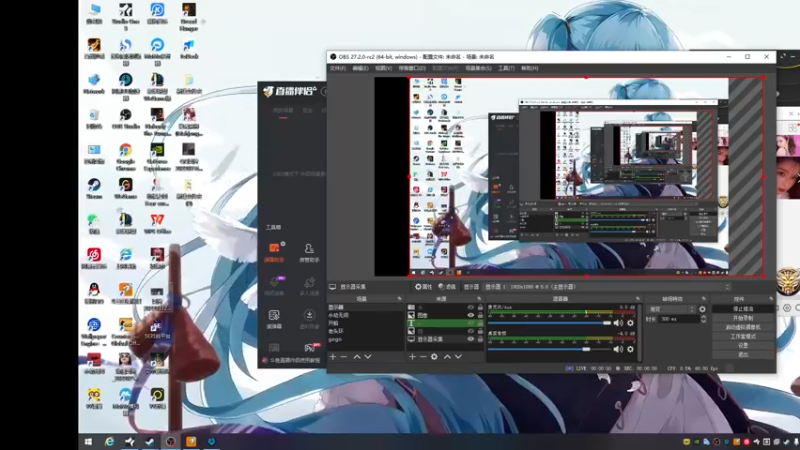Viewport: 800px width, 450px height.
Task: Move the selected scene down
Action: coord(367,357)
